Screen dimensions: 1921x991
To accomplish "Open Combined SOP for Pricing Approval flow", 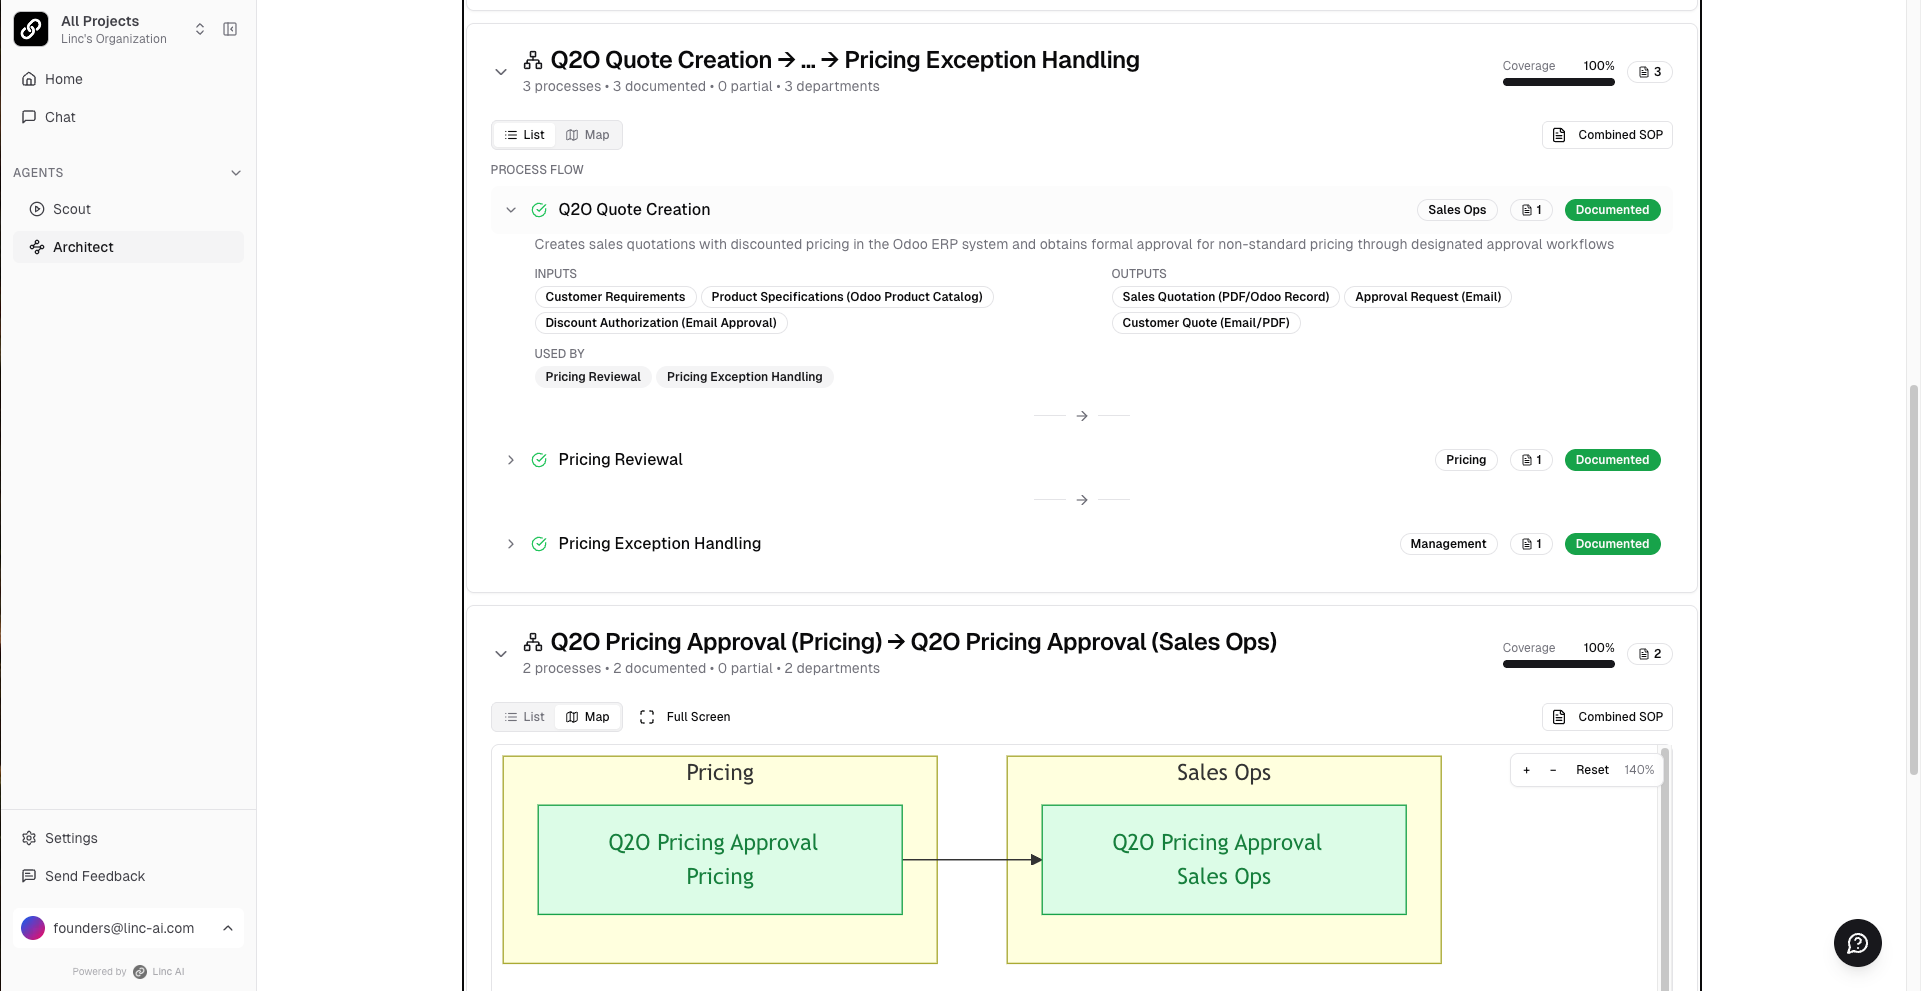I will coord(1607,717).
